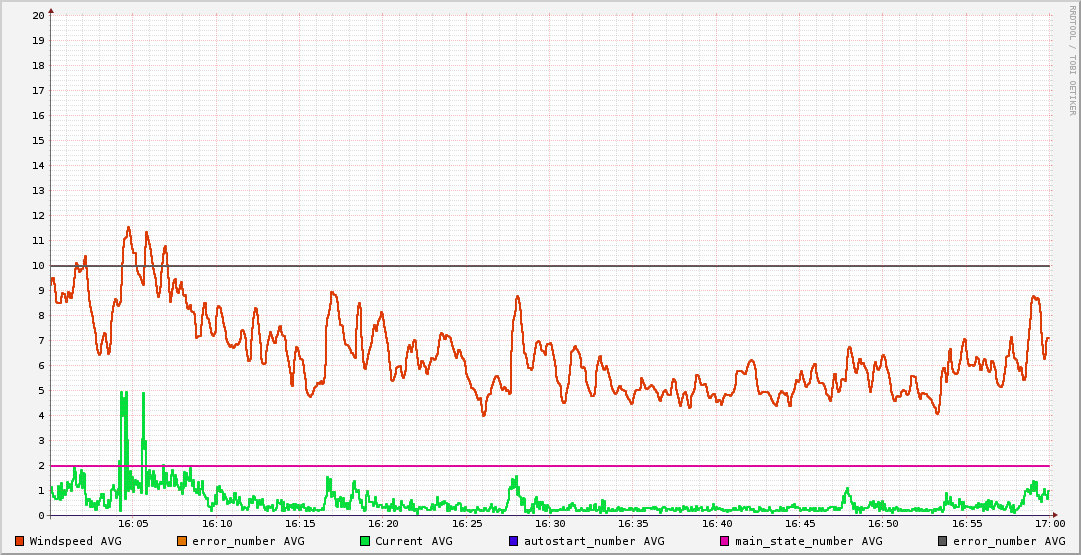Click the highest peak of the Windspeed line
Screen dimensions: 1081x555
128,228
